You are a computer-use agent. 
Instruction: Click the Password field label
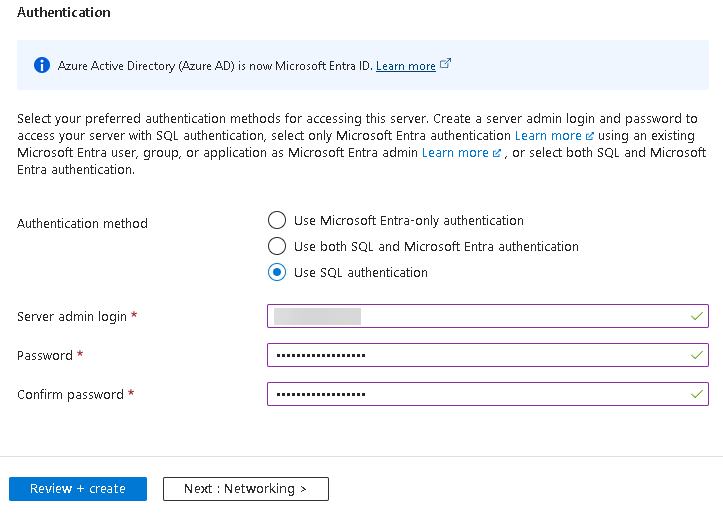(45, 355)
